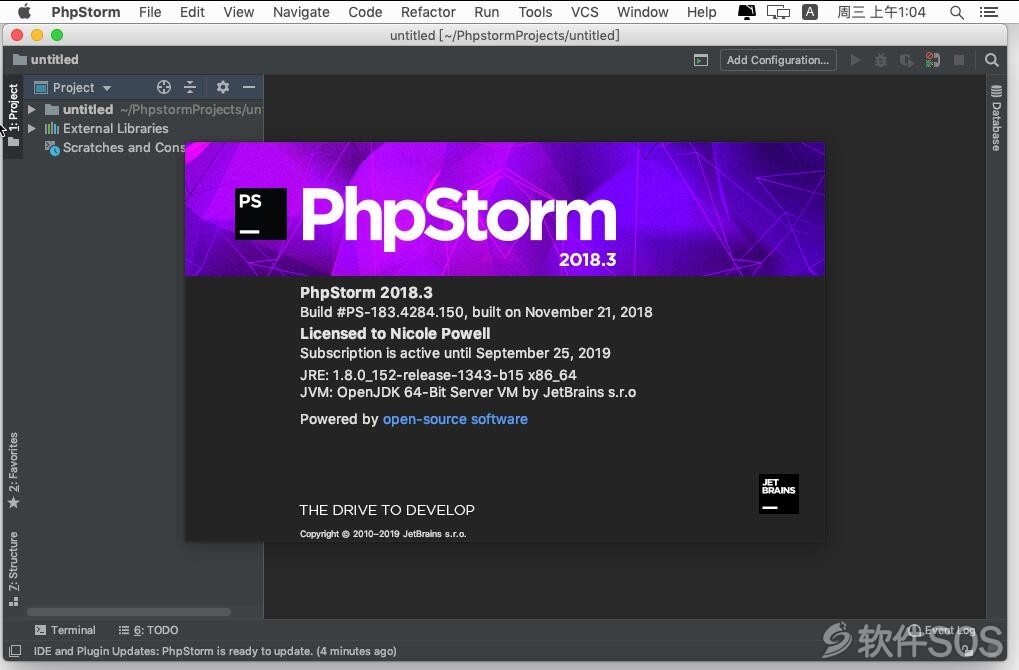Click Listen for PHP Debug Connections icon

933,60
